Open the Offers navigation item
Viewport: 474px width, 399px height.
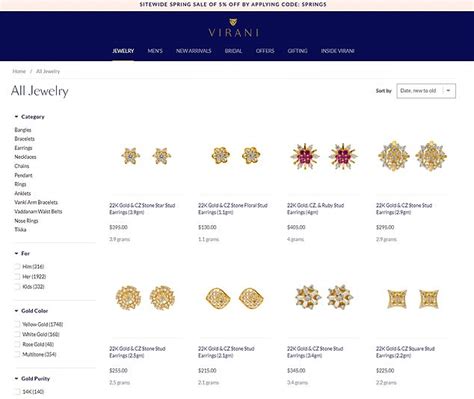265,51
